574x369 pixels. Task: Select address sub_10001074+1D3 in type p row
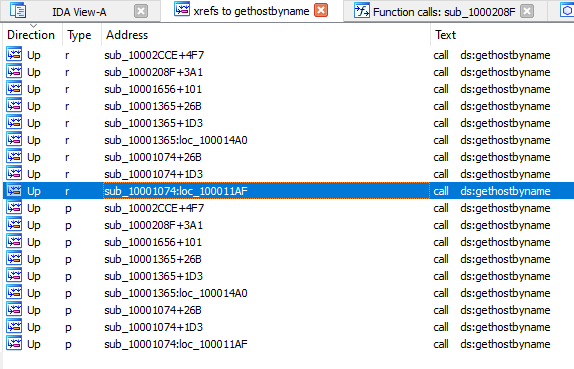(x=153, y=327)
